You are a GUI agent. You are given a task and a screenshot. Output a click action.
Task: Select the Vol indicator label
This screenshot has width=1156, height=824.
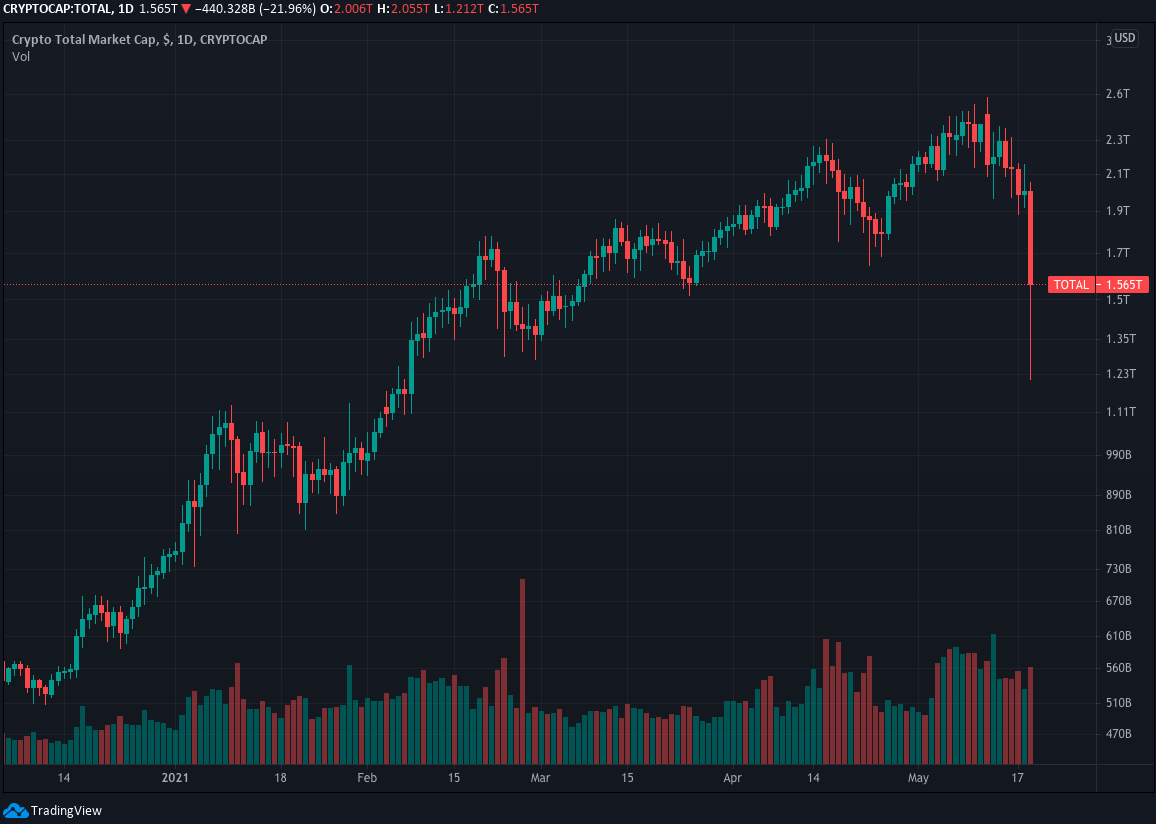[x=21, y=57]
